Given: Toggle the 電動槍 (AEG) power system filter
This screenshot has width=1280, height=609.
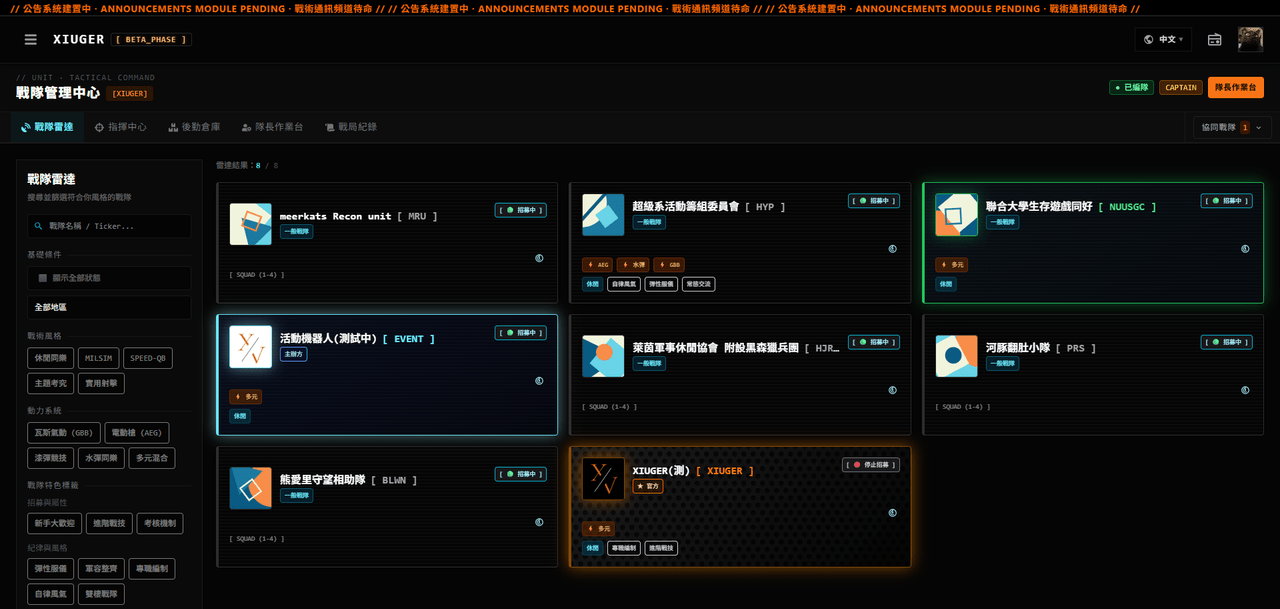Looking at the screenshot, I should (137, 433).
